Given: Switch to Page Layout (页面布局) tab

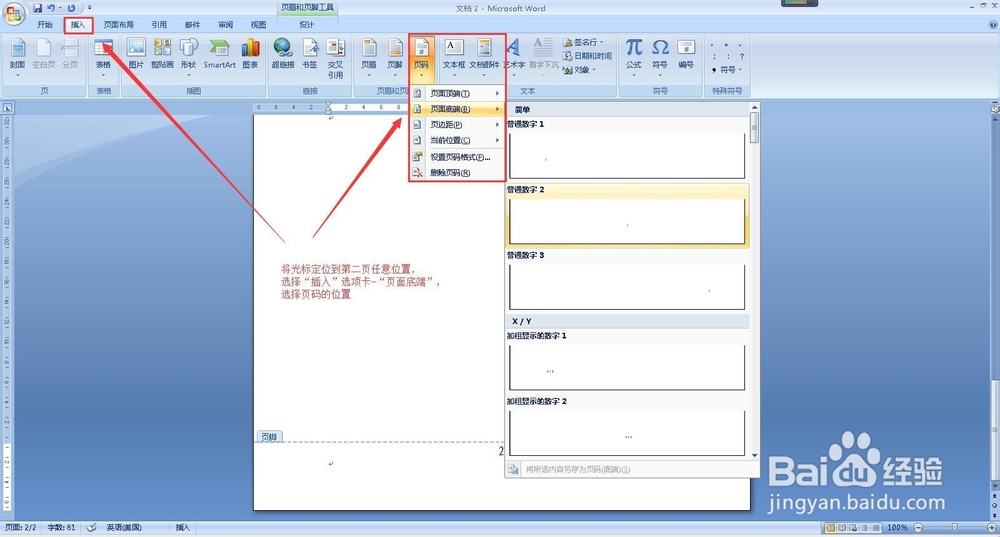Looking at the screenshot, I should pos(119,24).
